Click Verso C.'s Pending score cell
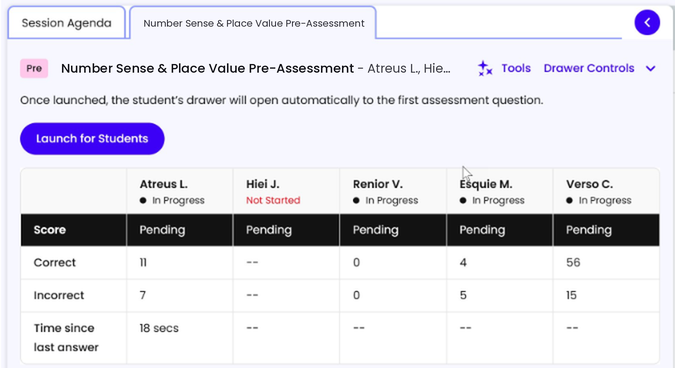The width and height of the screenshot is (675, 368). pyautogui.click(x=606, y=230)
